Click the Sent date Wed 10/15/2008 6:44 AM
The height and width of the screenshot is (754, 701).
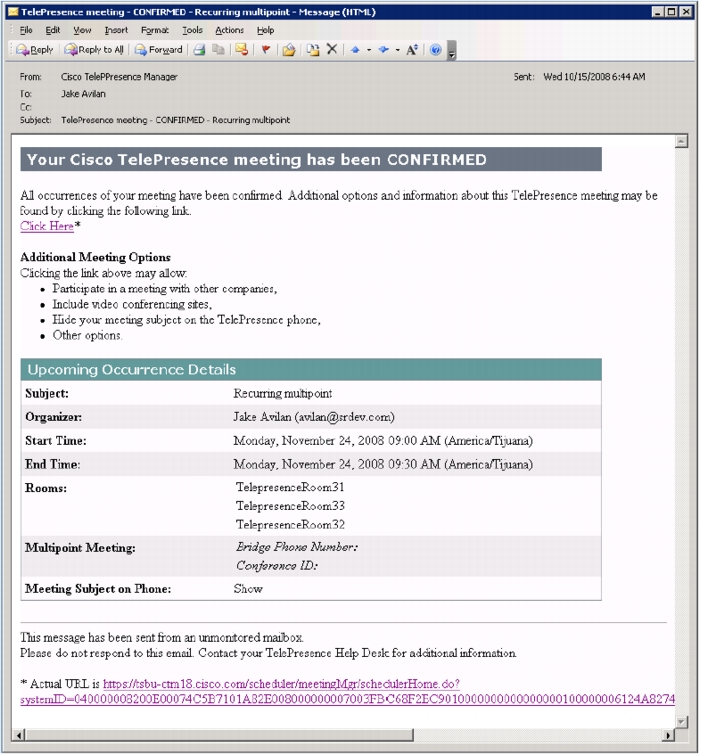tap(594, 77)
